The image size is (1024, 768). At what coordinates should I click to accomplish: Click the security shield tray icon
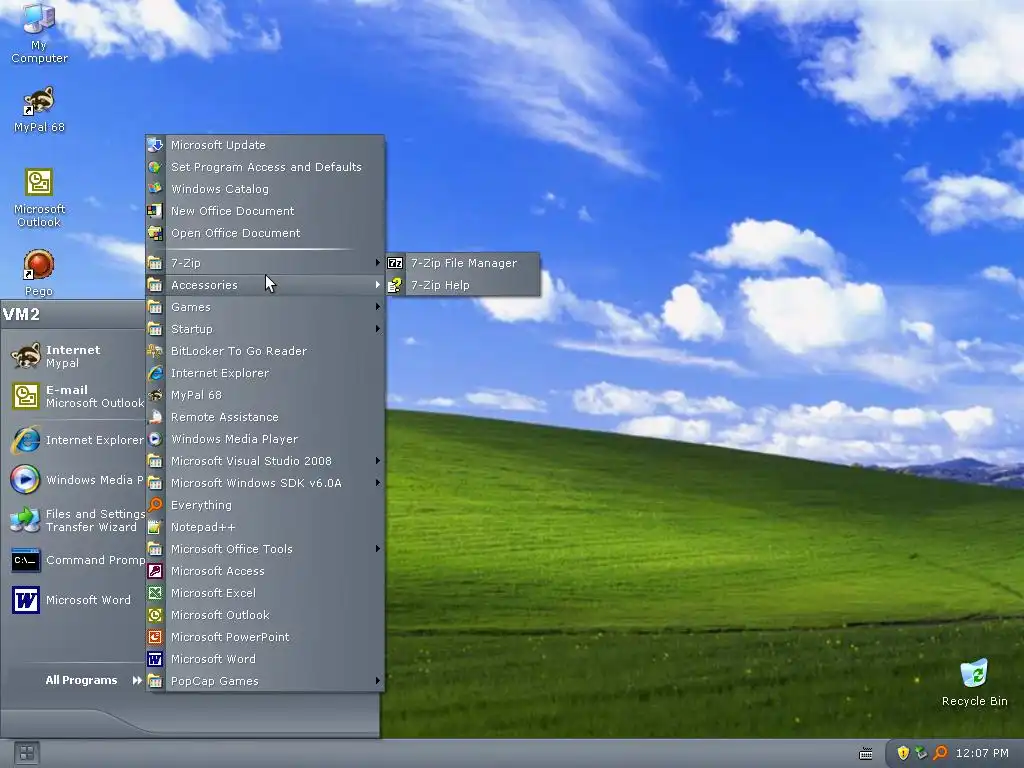click(x=903, y=753)
